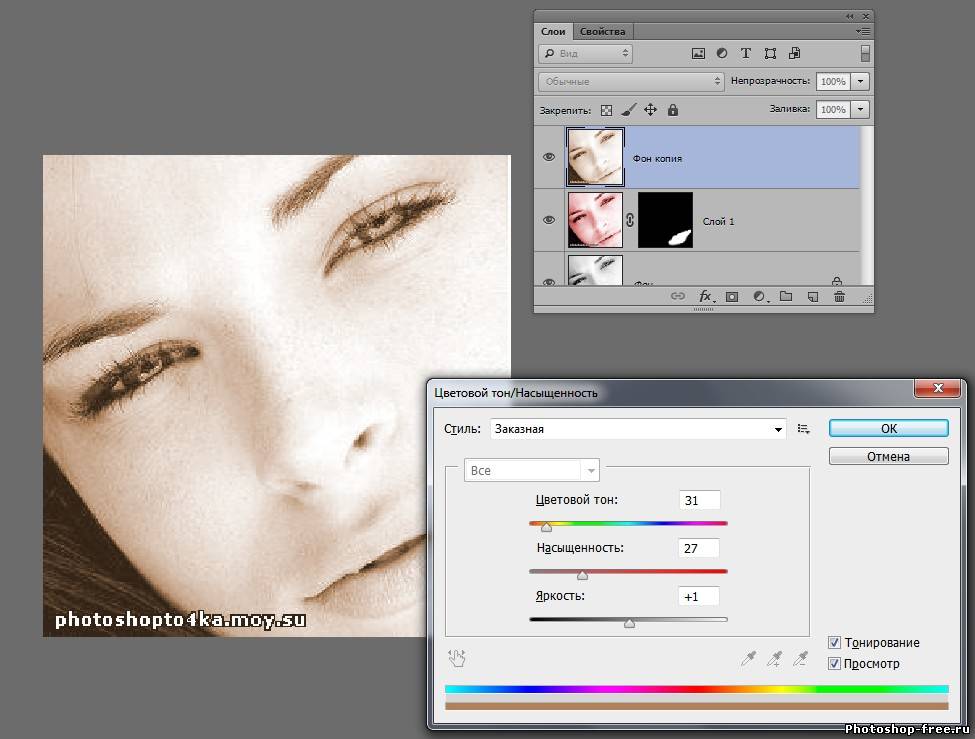The height and width of the screenshot is (739, 975).
Task: Hide the Фон копия layer
Action: (x=548, y=157)
